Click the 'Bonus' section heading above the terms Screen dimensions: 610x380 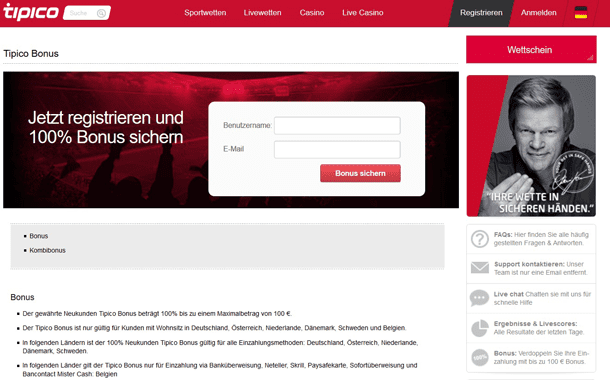coord(22,297)
